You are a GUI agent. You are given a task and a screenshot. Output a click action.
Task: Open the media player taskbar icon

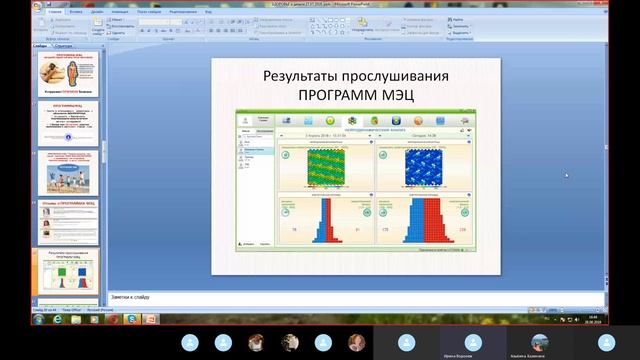(x=95, y=319)
